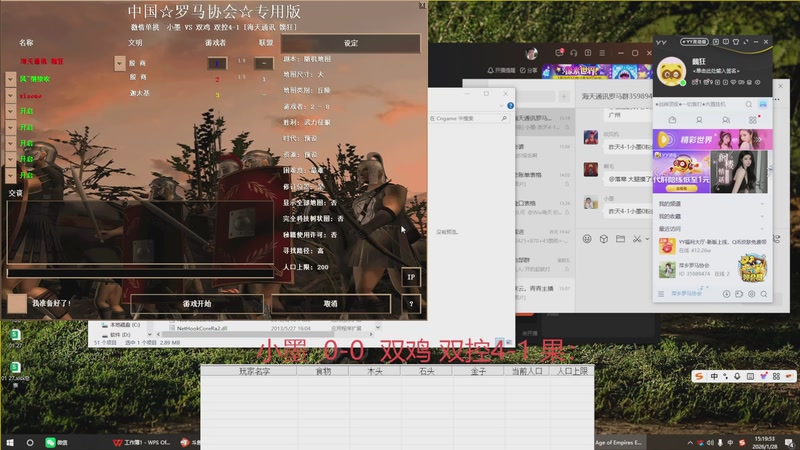Select NetHookCoreRa2.dll file in Explorer

click(x=201, y=328)
